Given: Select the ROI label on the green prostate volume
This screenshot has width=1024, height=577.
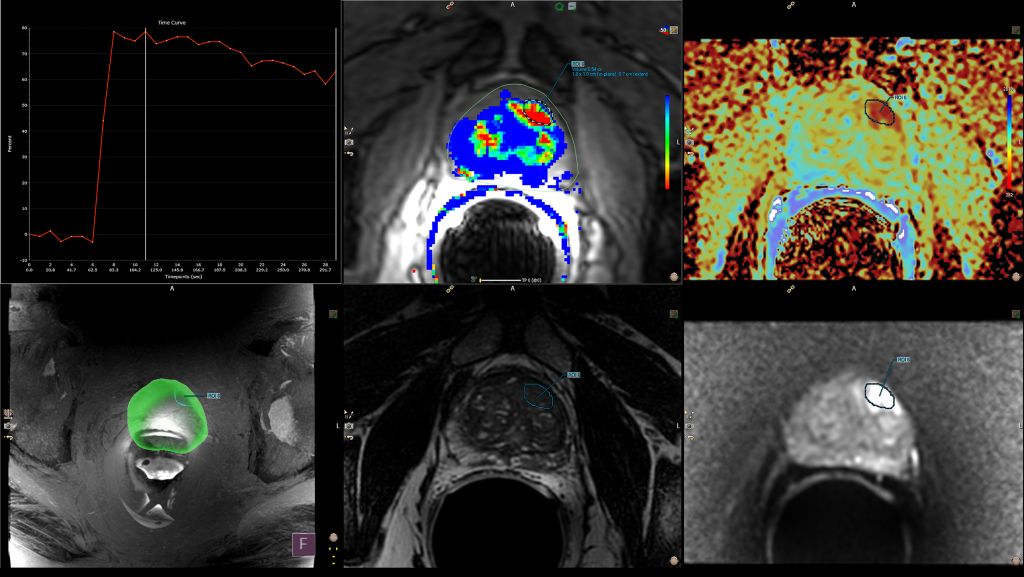Looking at the screenshot, I should pos(214,396).
